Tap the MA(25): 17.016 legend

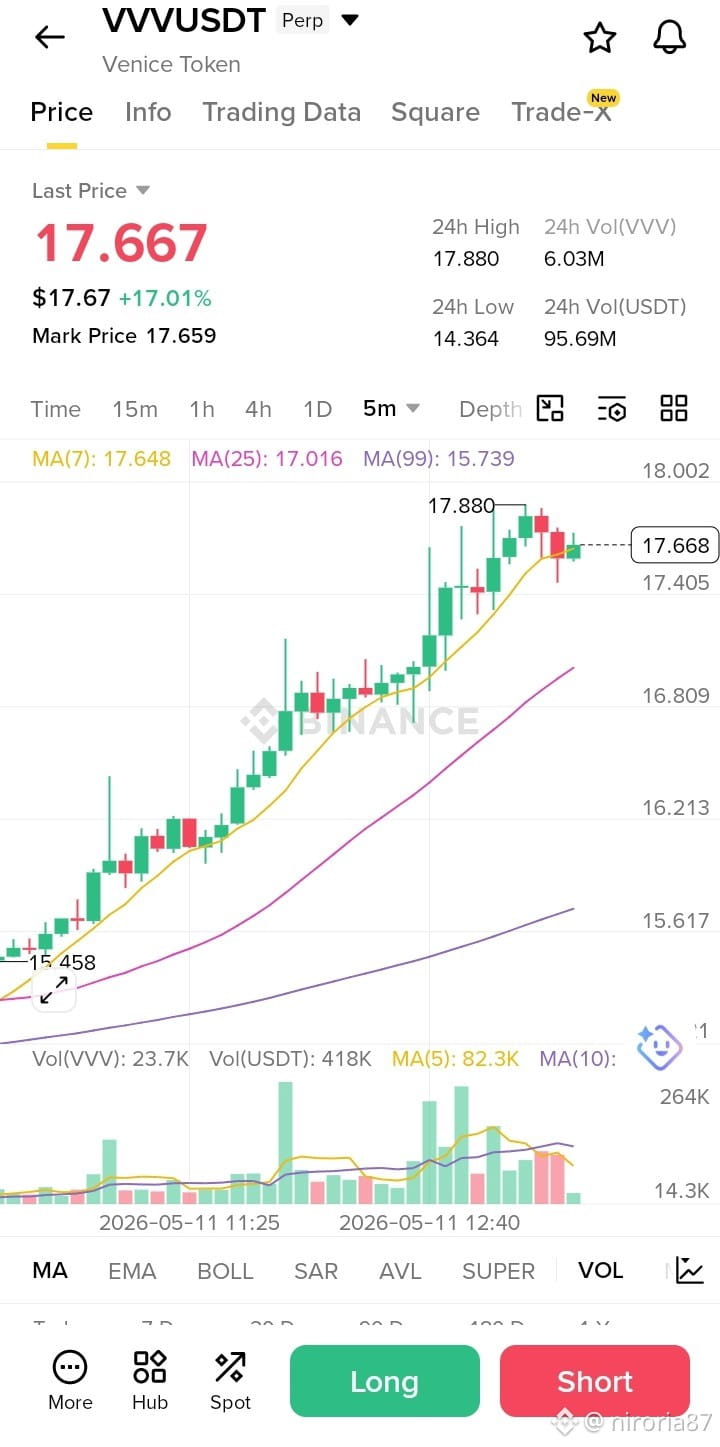point(267,459)
